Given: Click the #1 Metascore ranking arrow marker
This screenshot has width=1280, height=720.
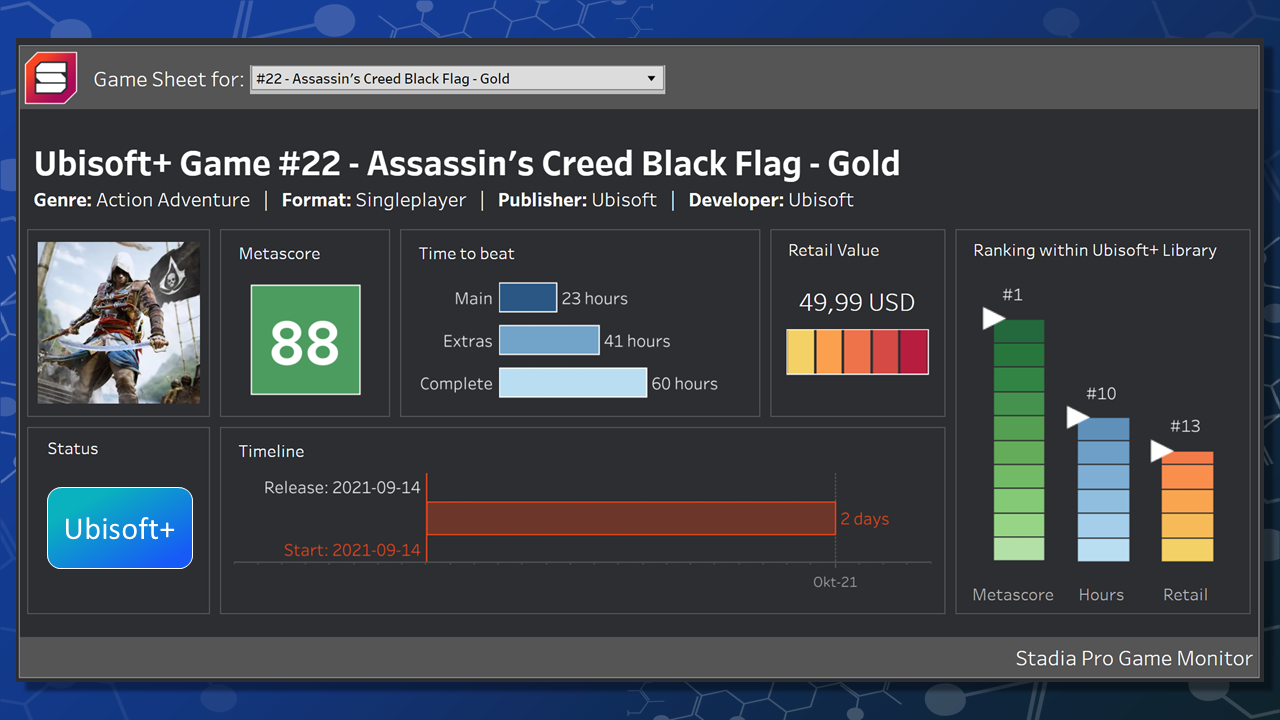Looking at the screenshot, I should 993,319.
